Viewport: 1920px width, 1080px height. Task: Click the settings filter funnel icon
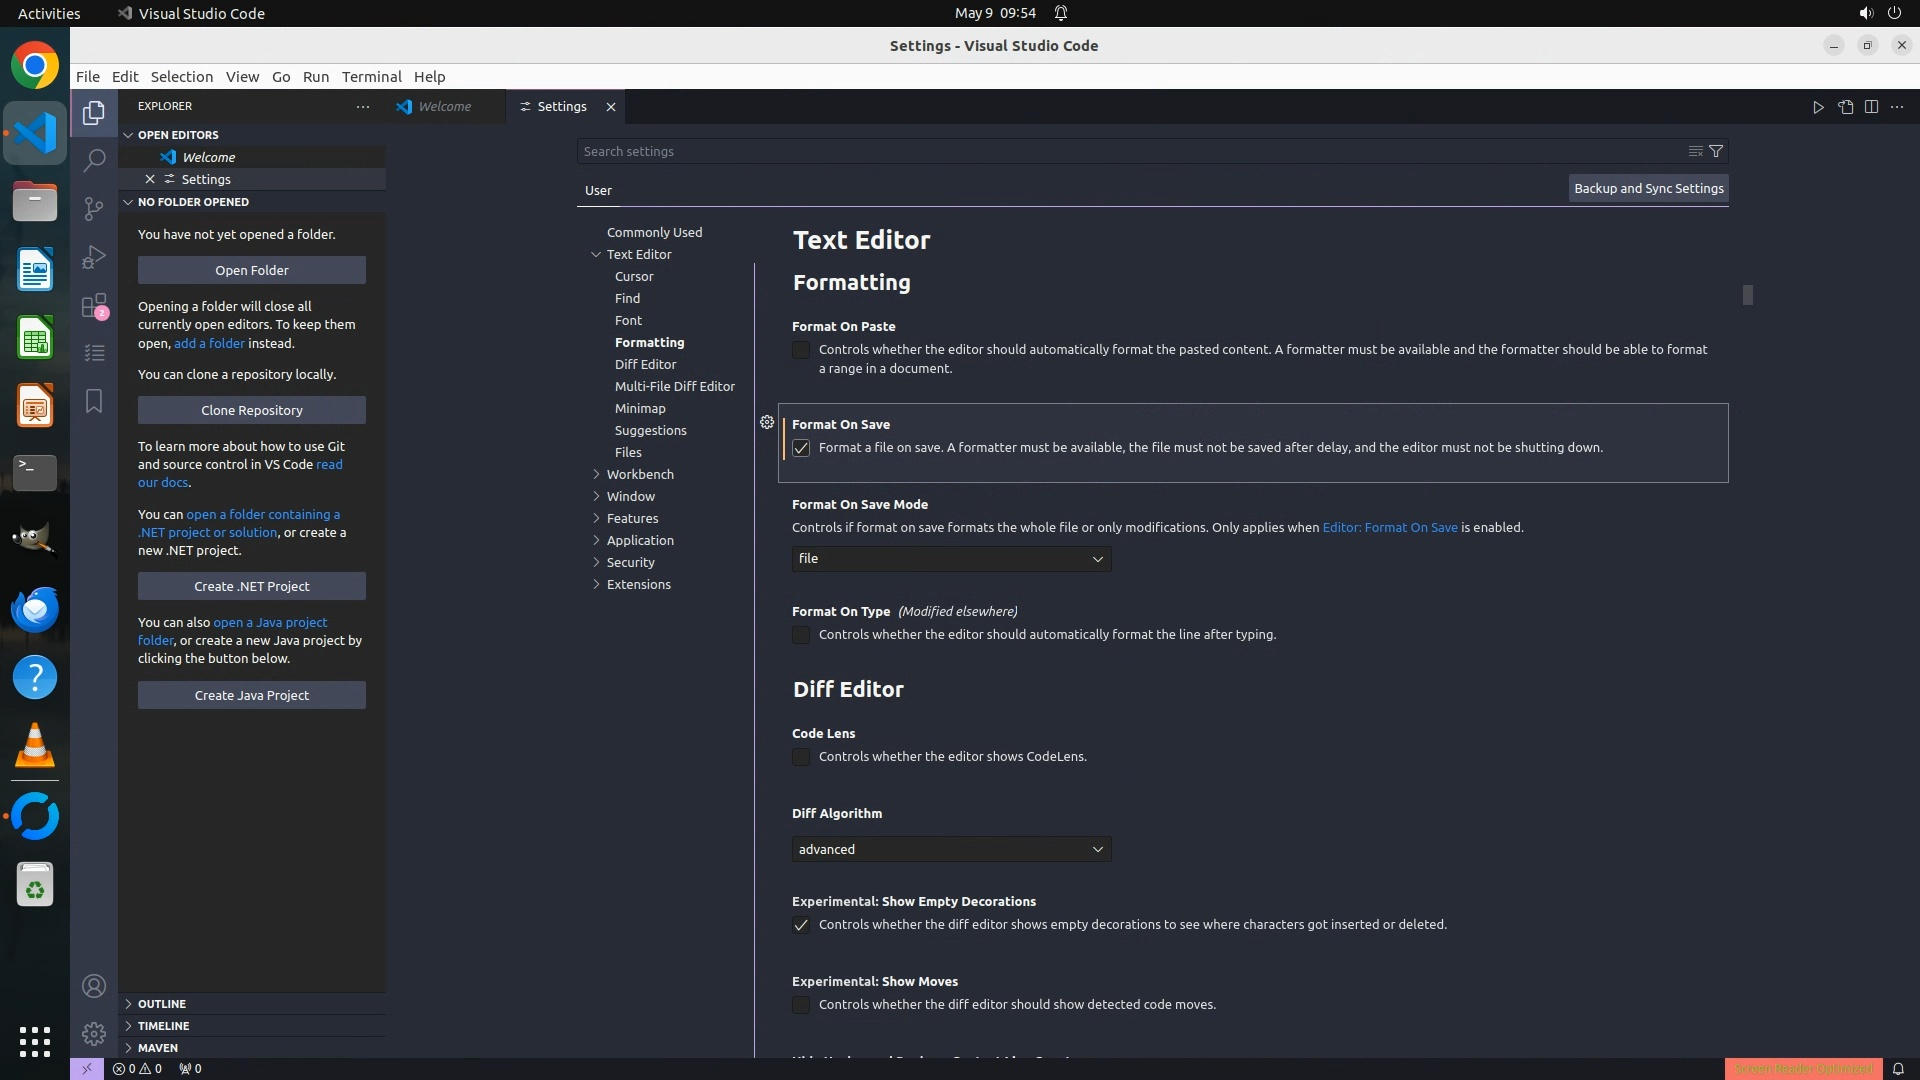(1716, 151)
